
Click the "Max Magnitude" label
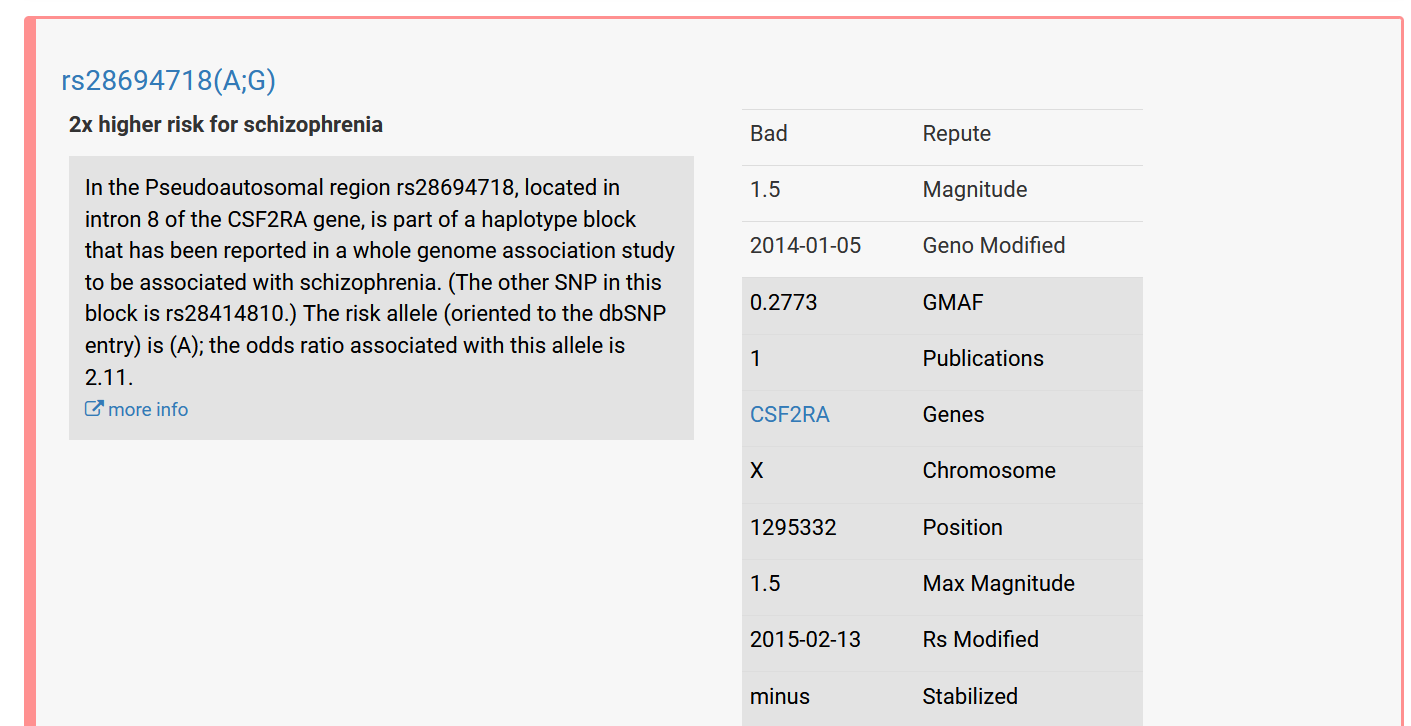pyautogui.click(x=998, y=584)
